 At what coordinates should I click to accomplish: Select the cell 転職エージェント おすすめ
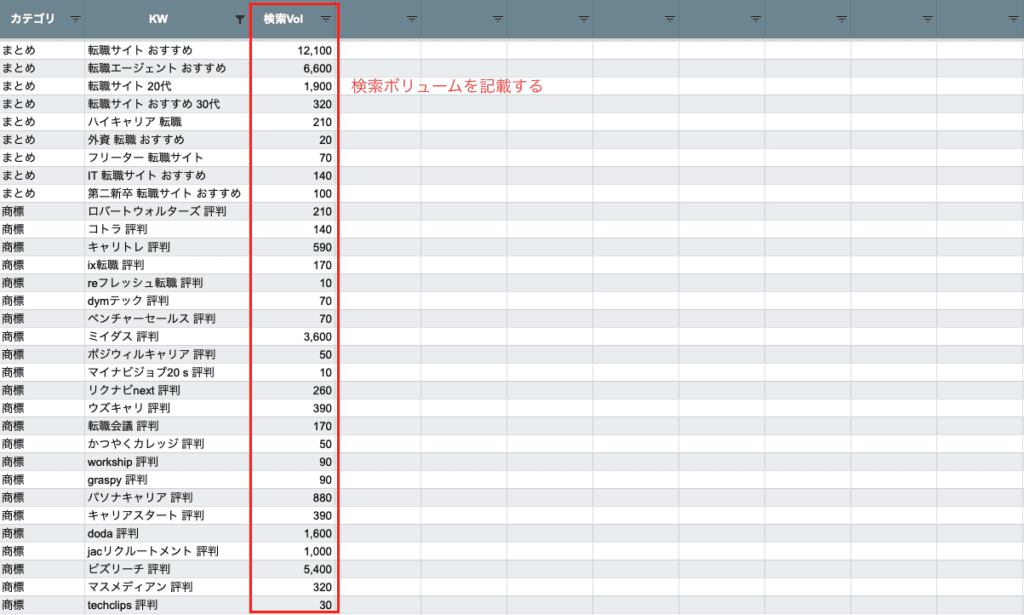(167, 68)
